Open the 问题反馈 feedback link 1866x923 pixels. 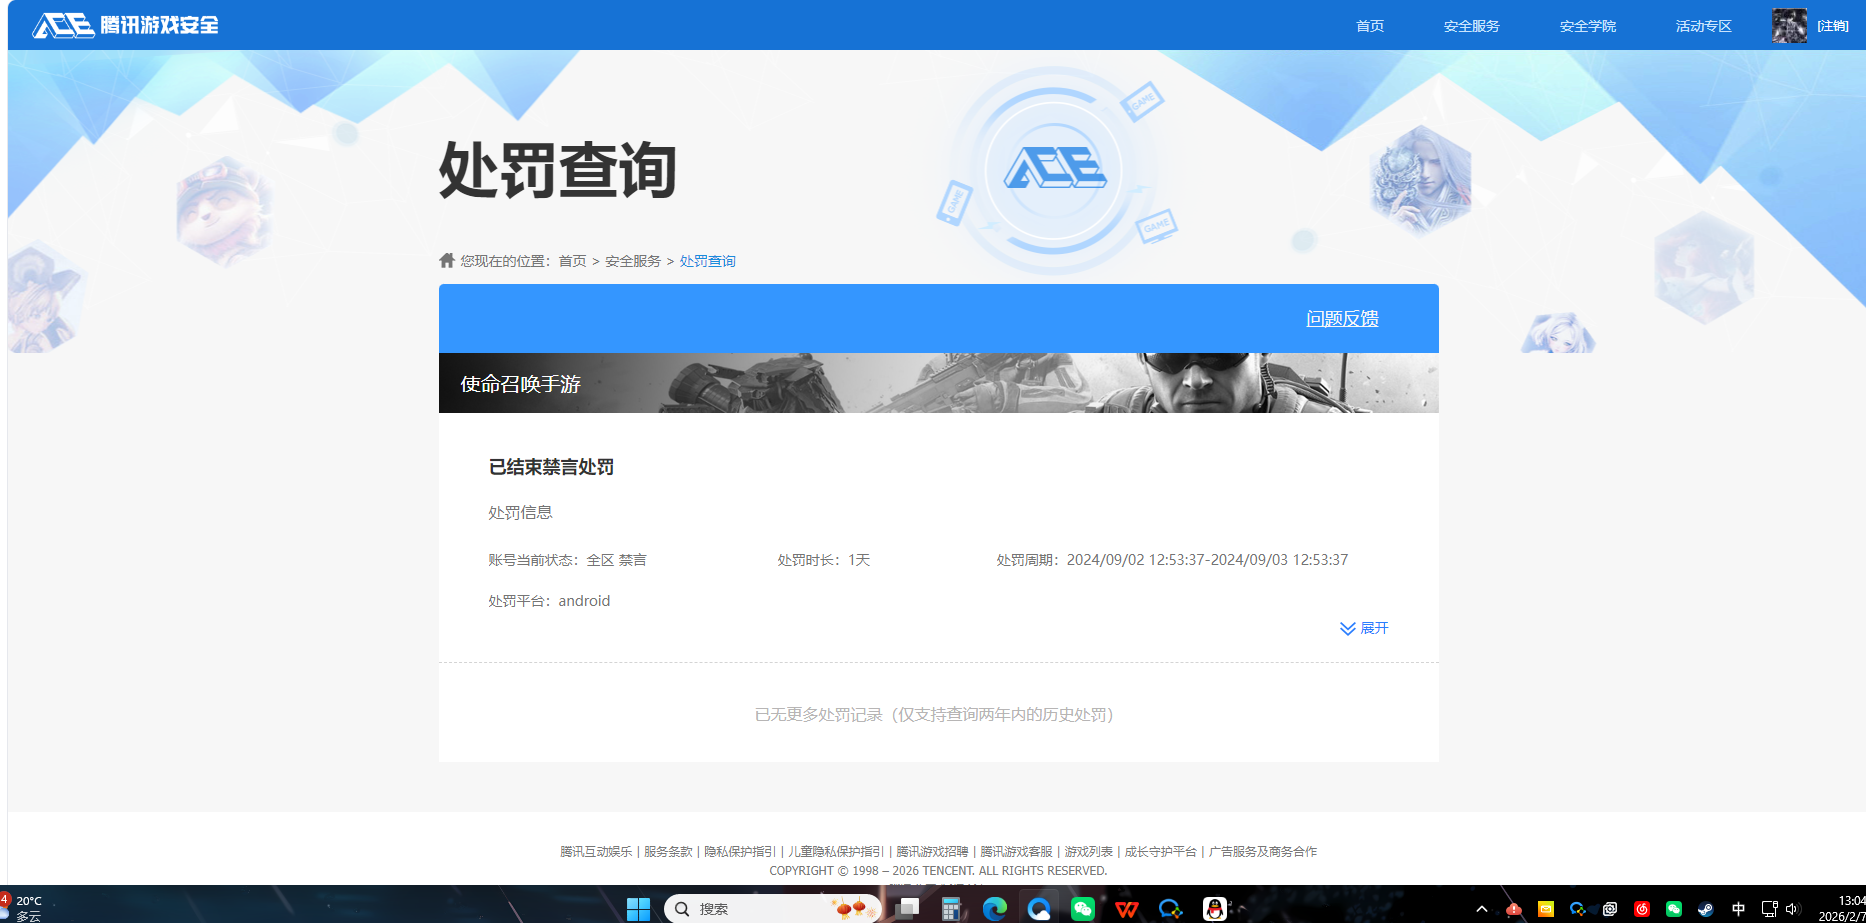click(x=1342, y=319)
